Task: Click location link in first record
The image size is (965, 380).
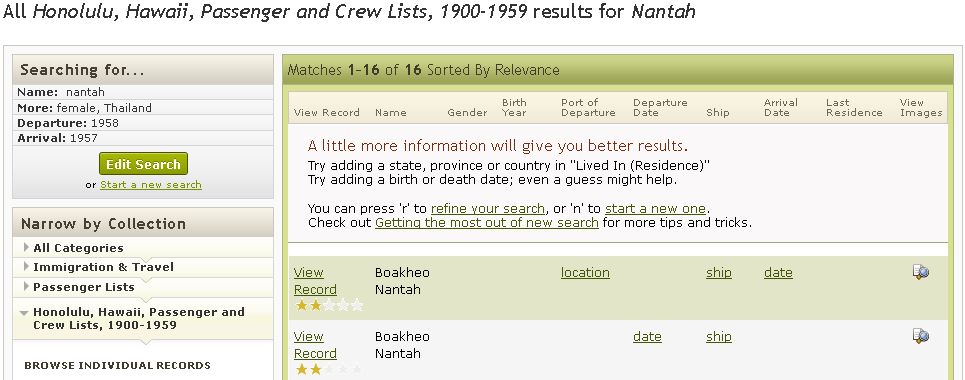Action: tap(585, 273)
